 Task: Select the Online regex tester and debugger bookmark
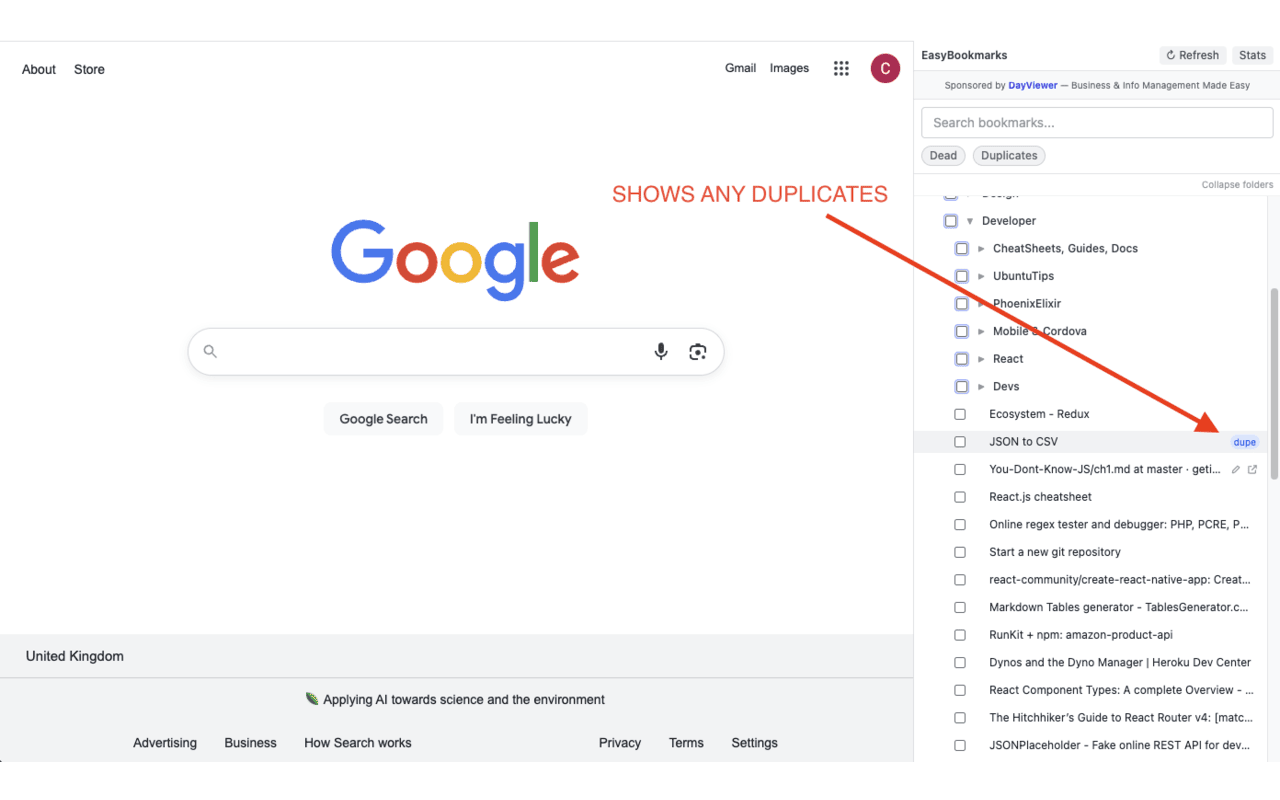(x=1119, y=524)
